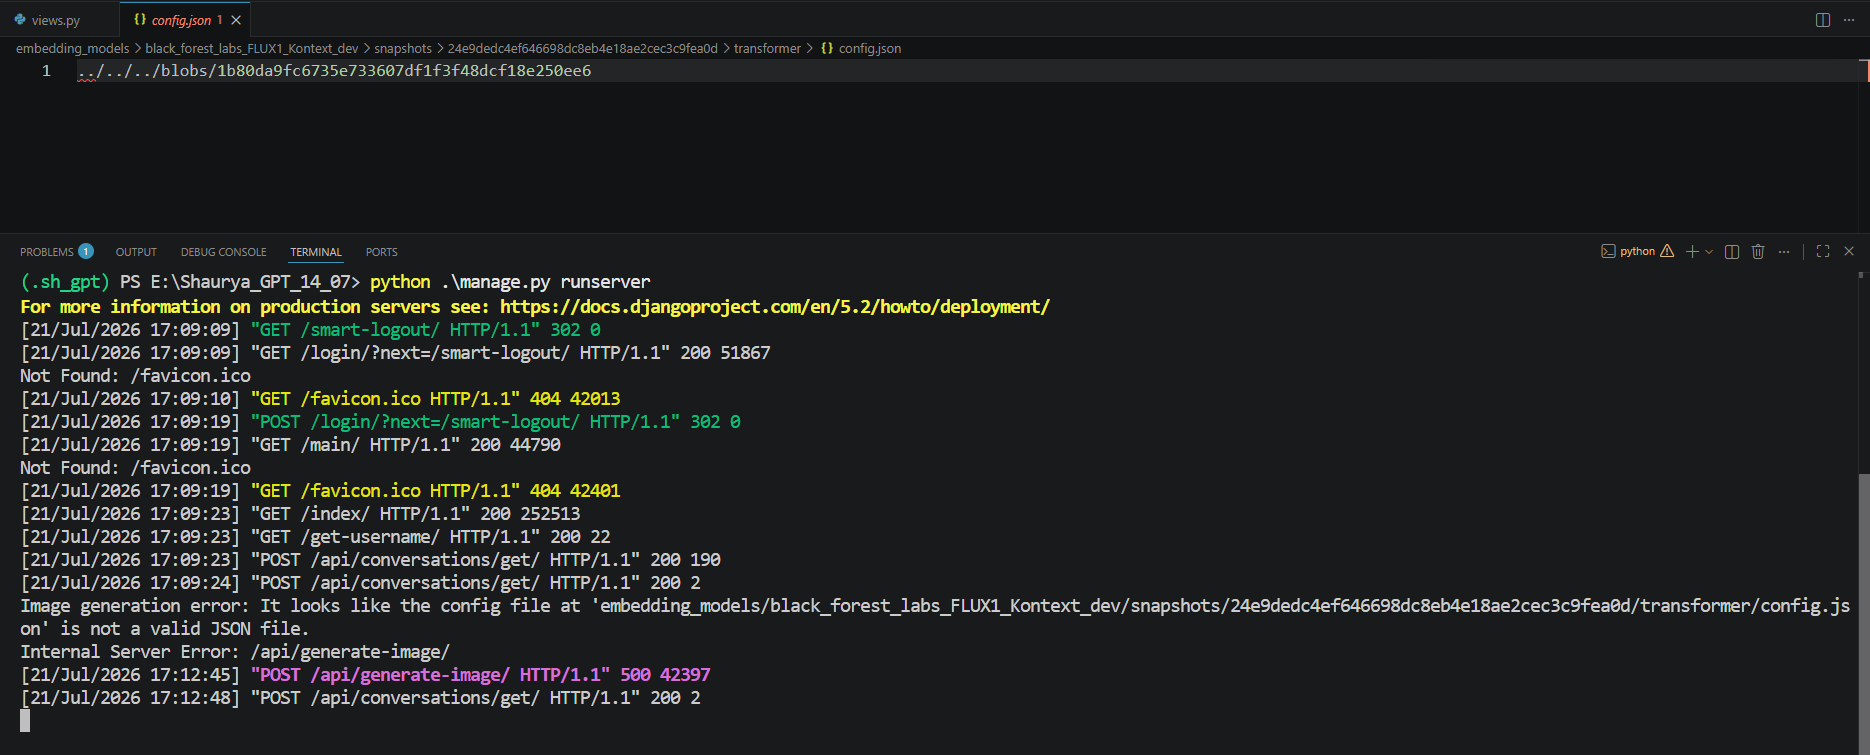This screenshot has height=755, width=1870.
Task: Create a new terminal with plus icon
Action: pyautogui.click(x=1692, y=252)
